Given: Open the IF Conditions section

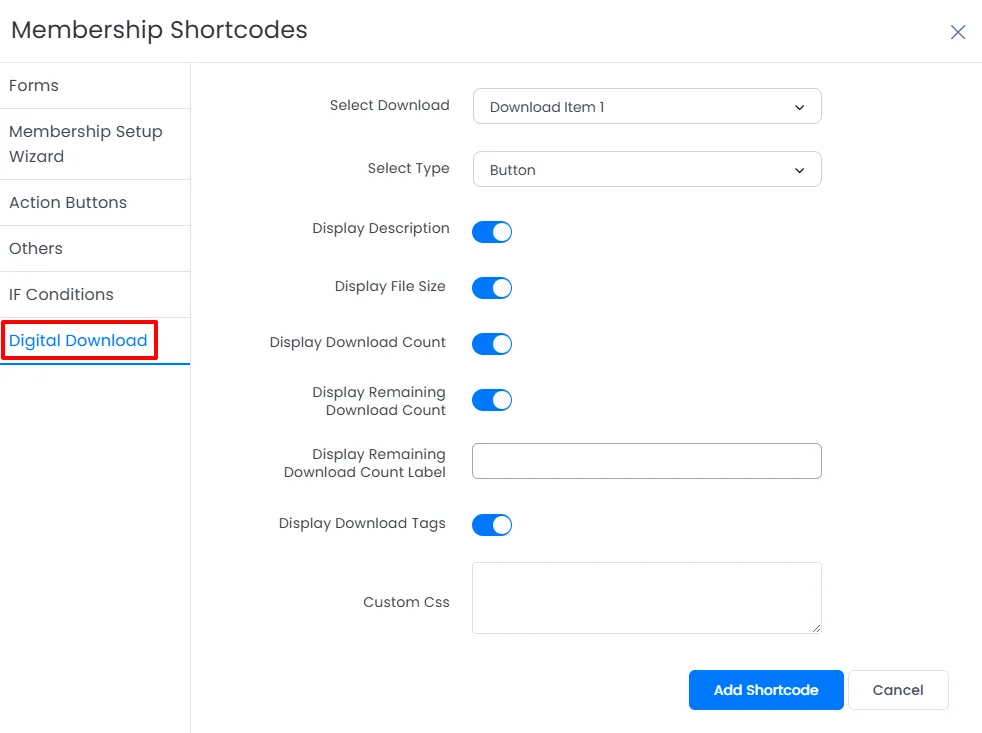Looking at the screenshot, I should tap(62, 294).
